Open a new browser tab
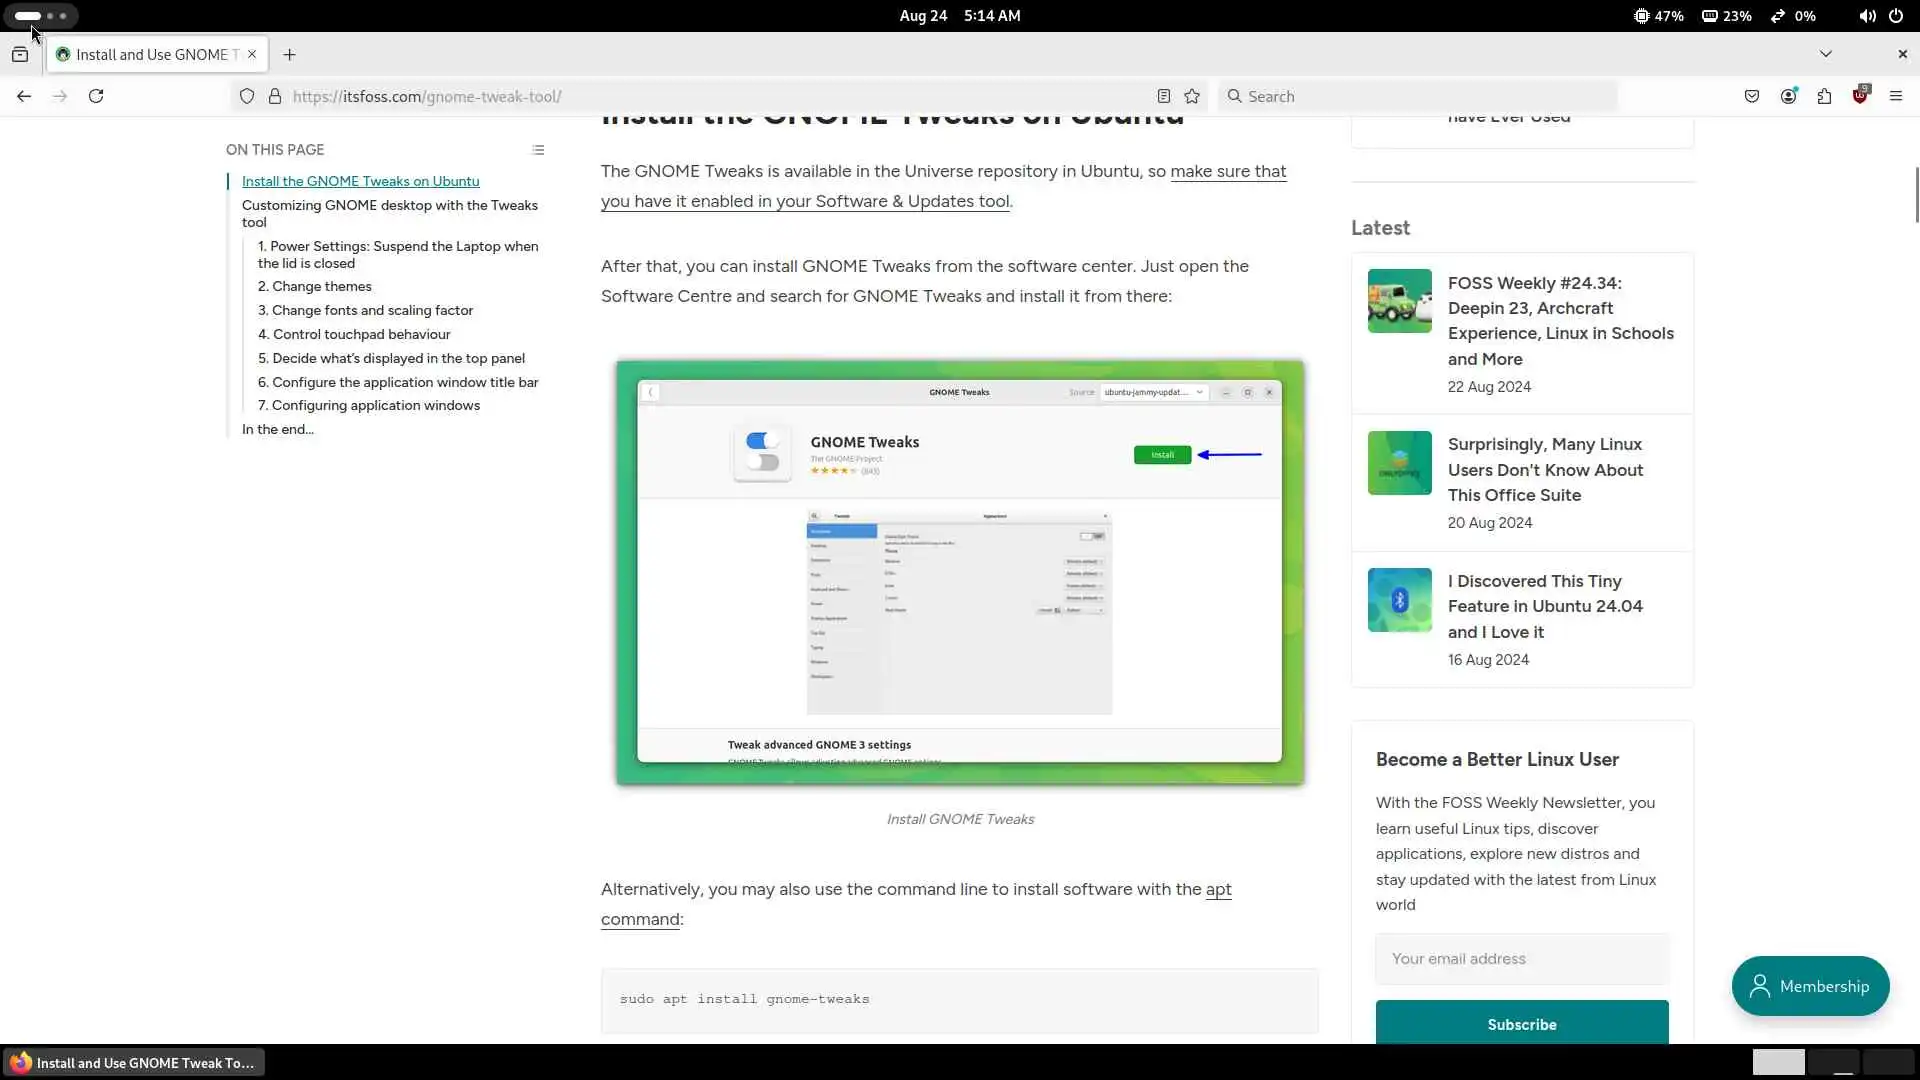Image resolution: width=1920 pixels, height=1080 pixels. pos(289,54)
